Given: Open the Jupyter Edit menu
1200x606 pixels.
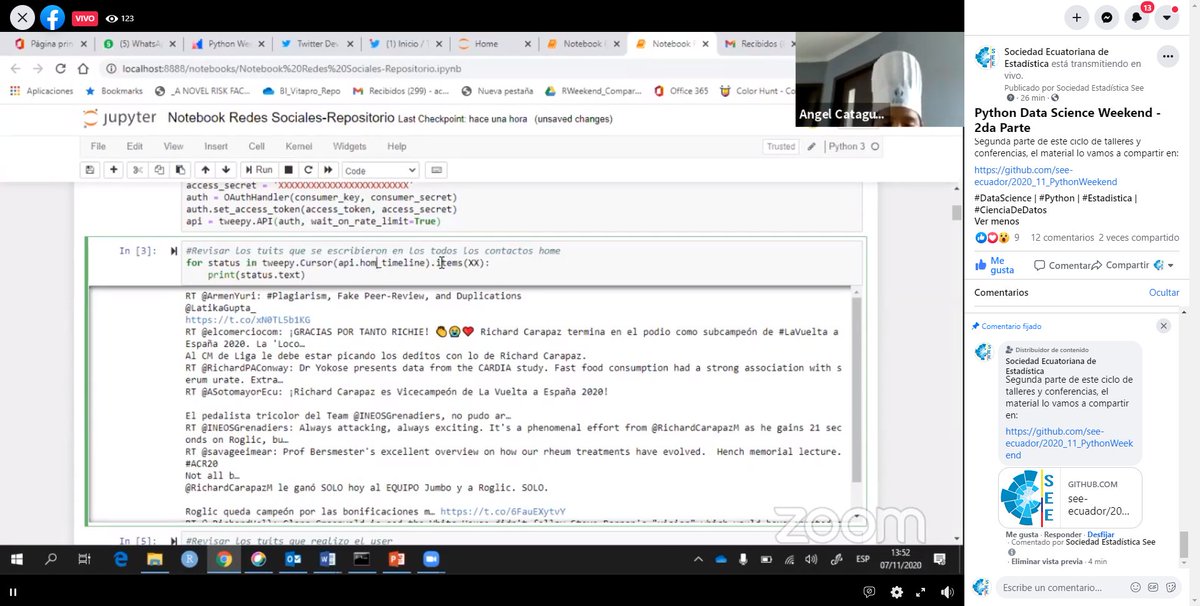Looking at the screenshot, I should [x=134, y=146].
